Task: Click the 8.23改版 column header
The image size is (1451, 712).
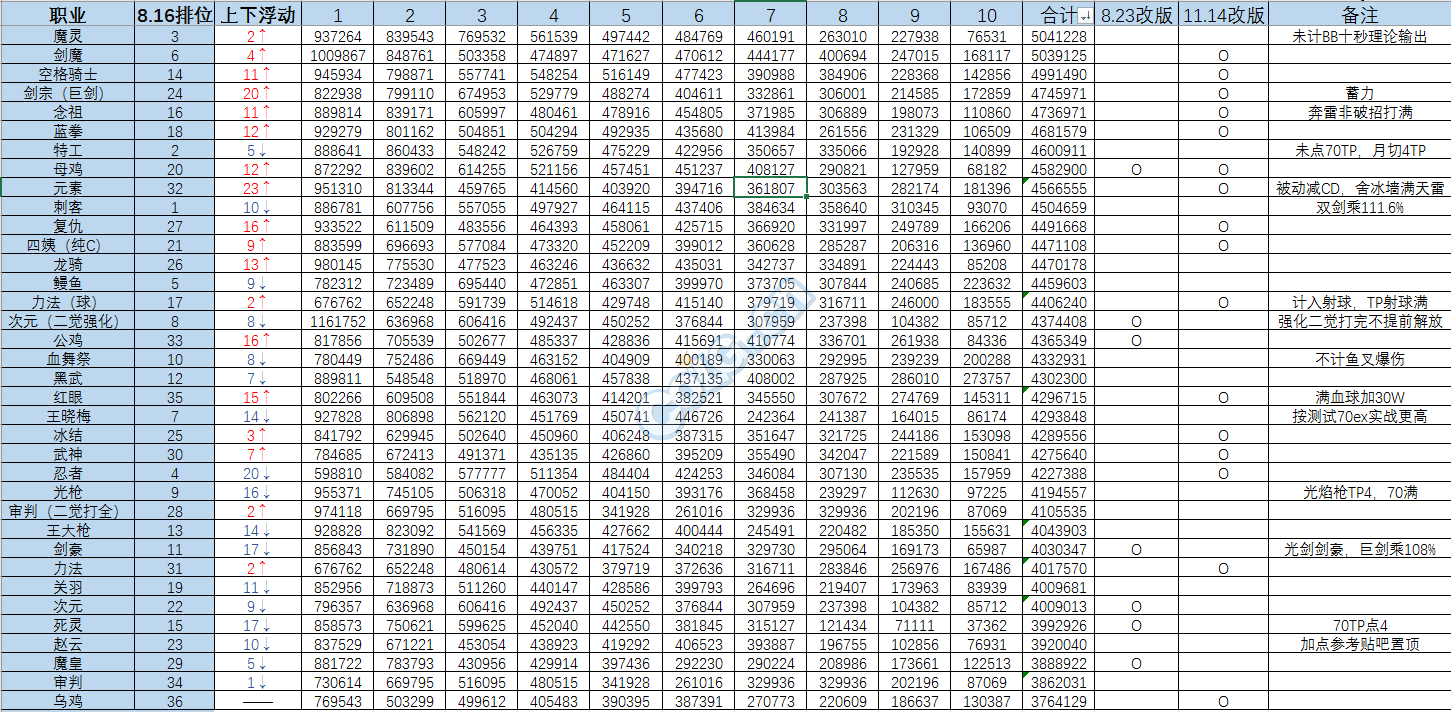Action: pyautogui.click(x=1136, y=16)
